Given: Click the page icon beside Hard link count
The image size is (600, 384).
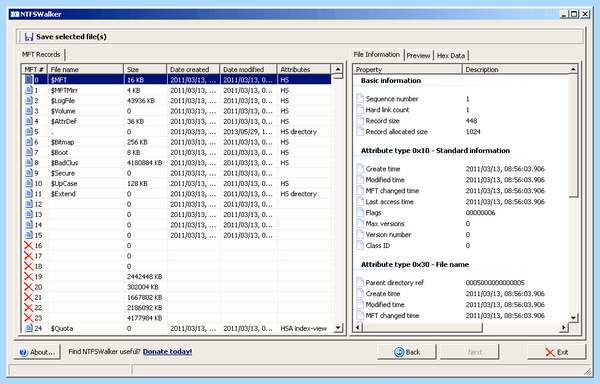Looking at the screenshot, I should 360,109.
